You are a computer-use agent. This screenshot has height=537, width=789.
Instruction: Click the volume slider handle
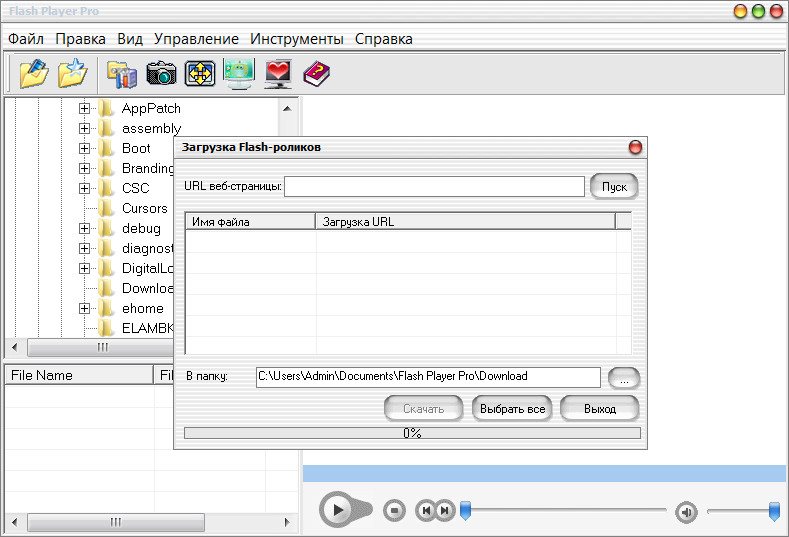(x=774, y=511)
